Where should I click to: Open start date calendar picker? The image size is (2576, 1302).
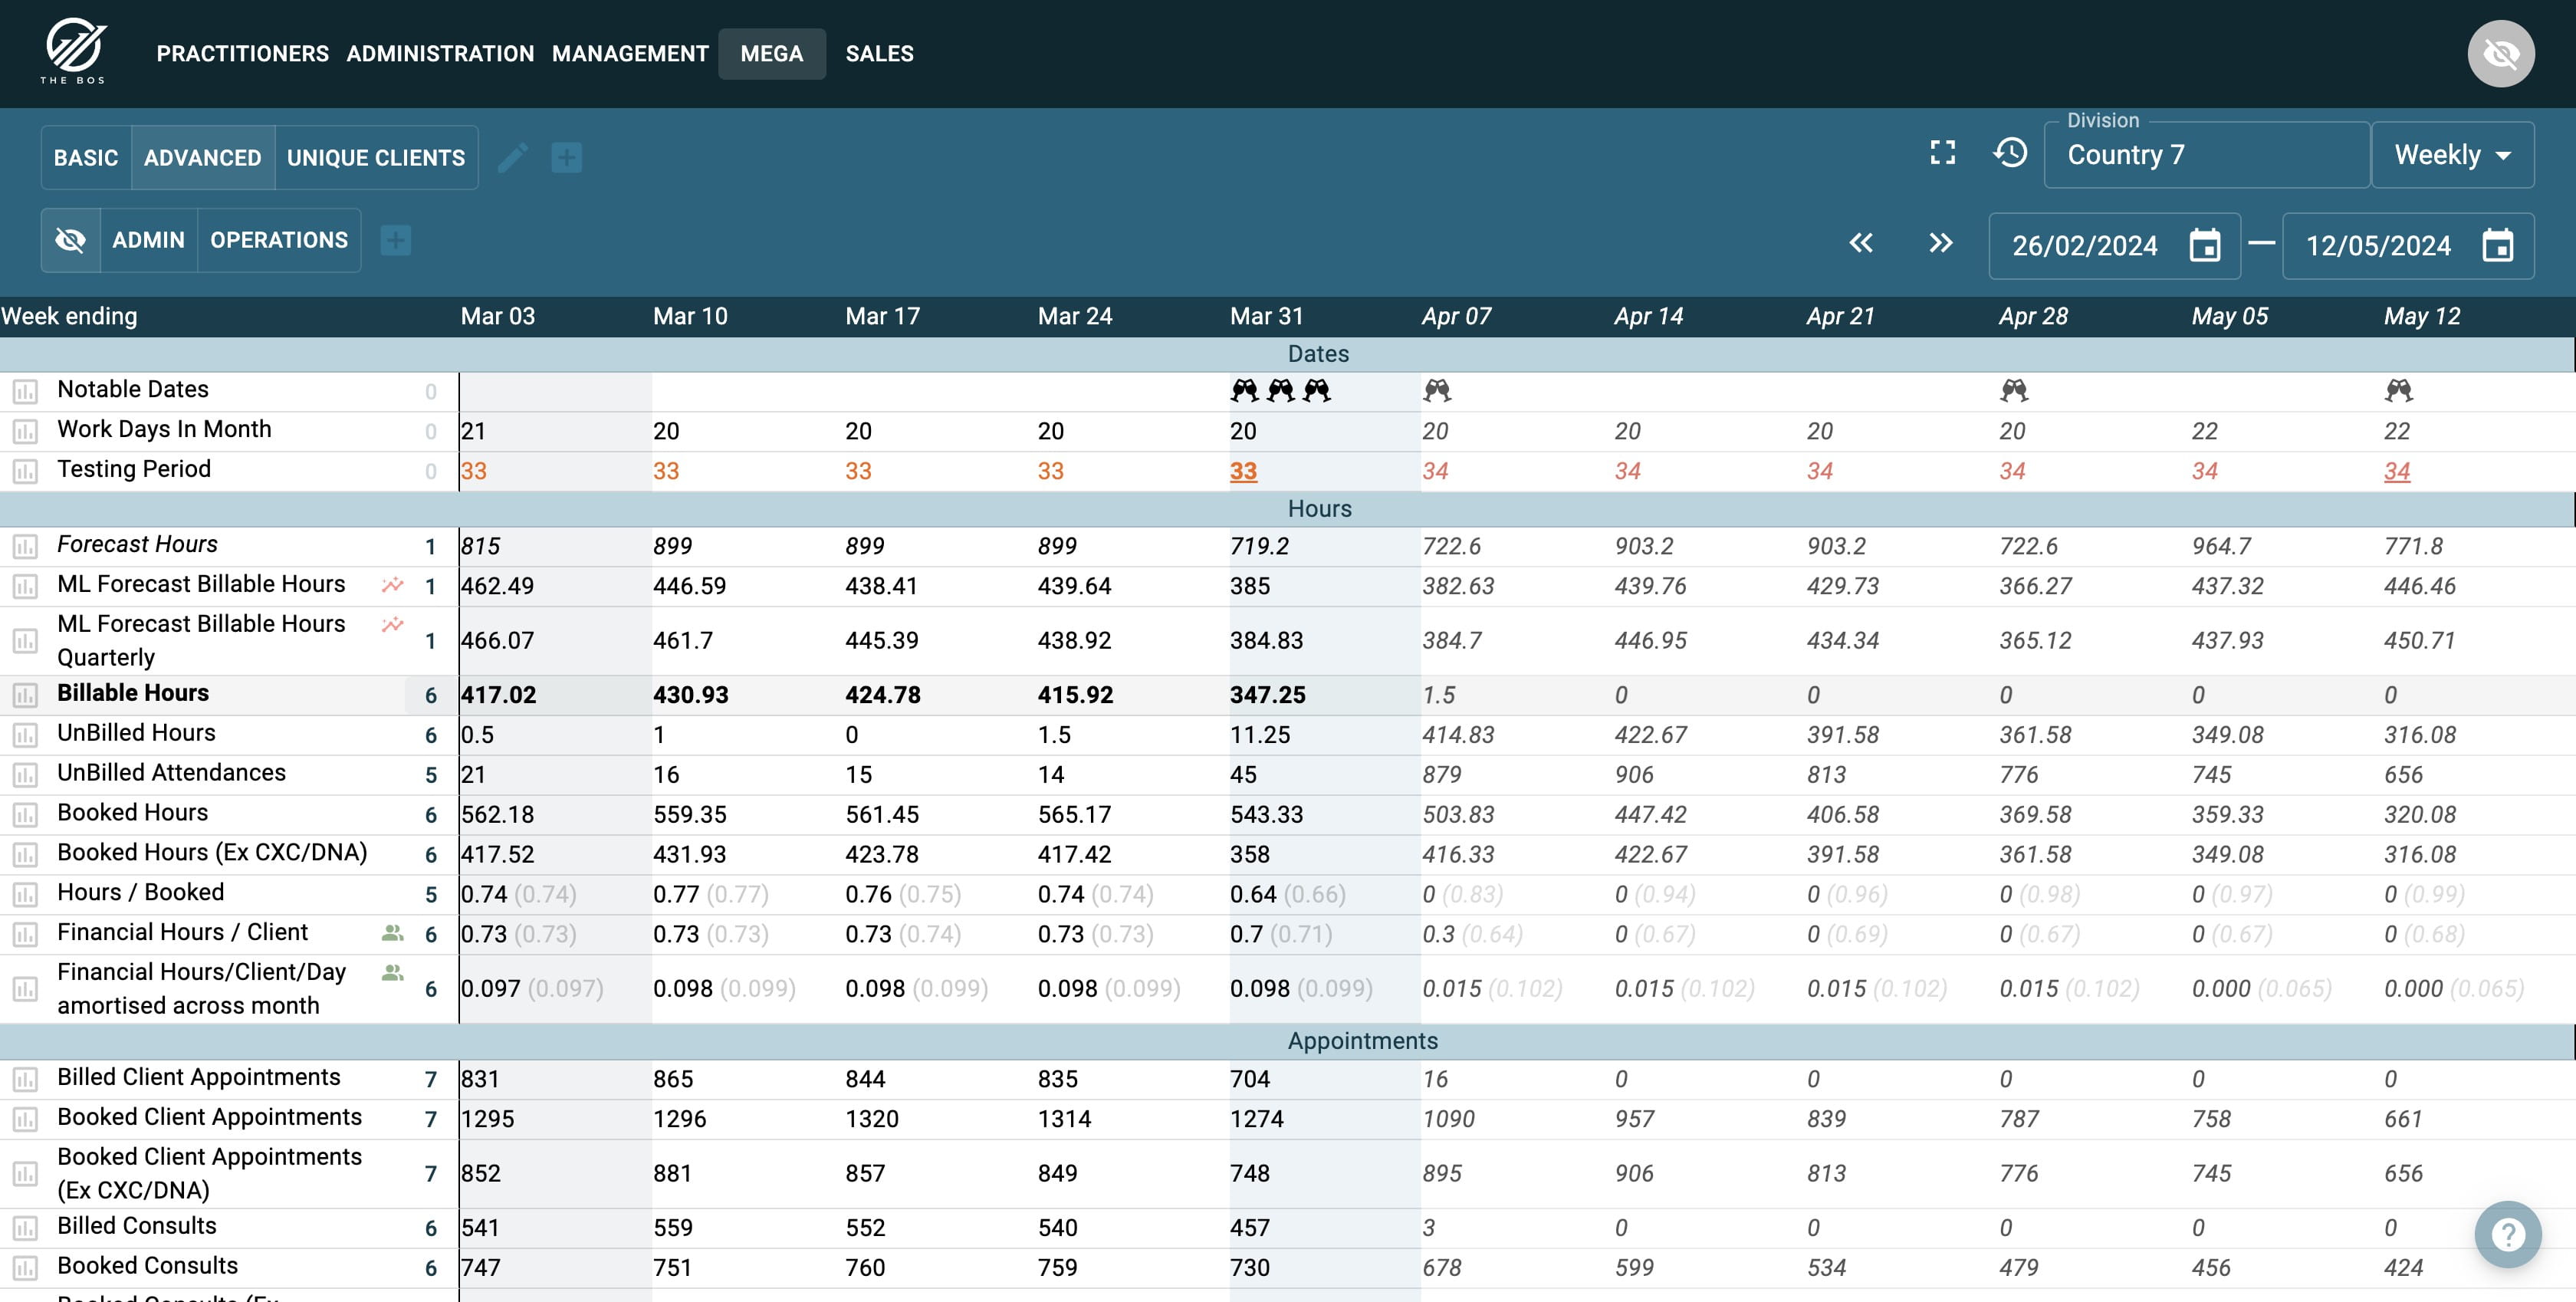(2204, 245)
